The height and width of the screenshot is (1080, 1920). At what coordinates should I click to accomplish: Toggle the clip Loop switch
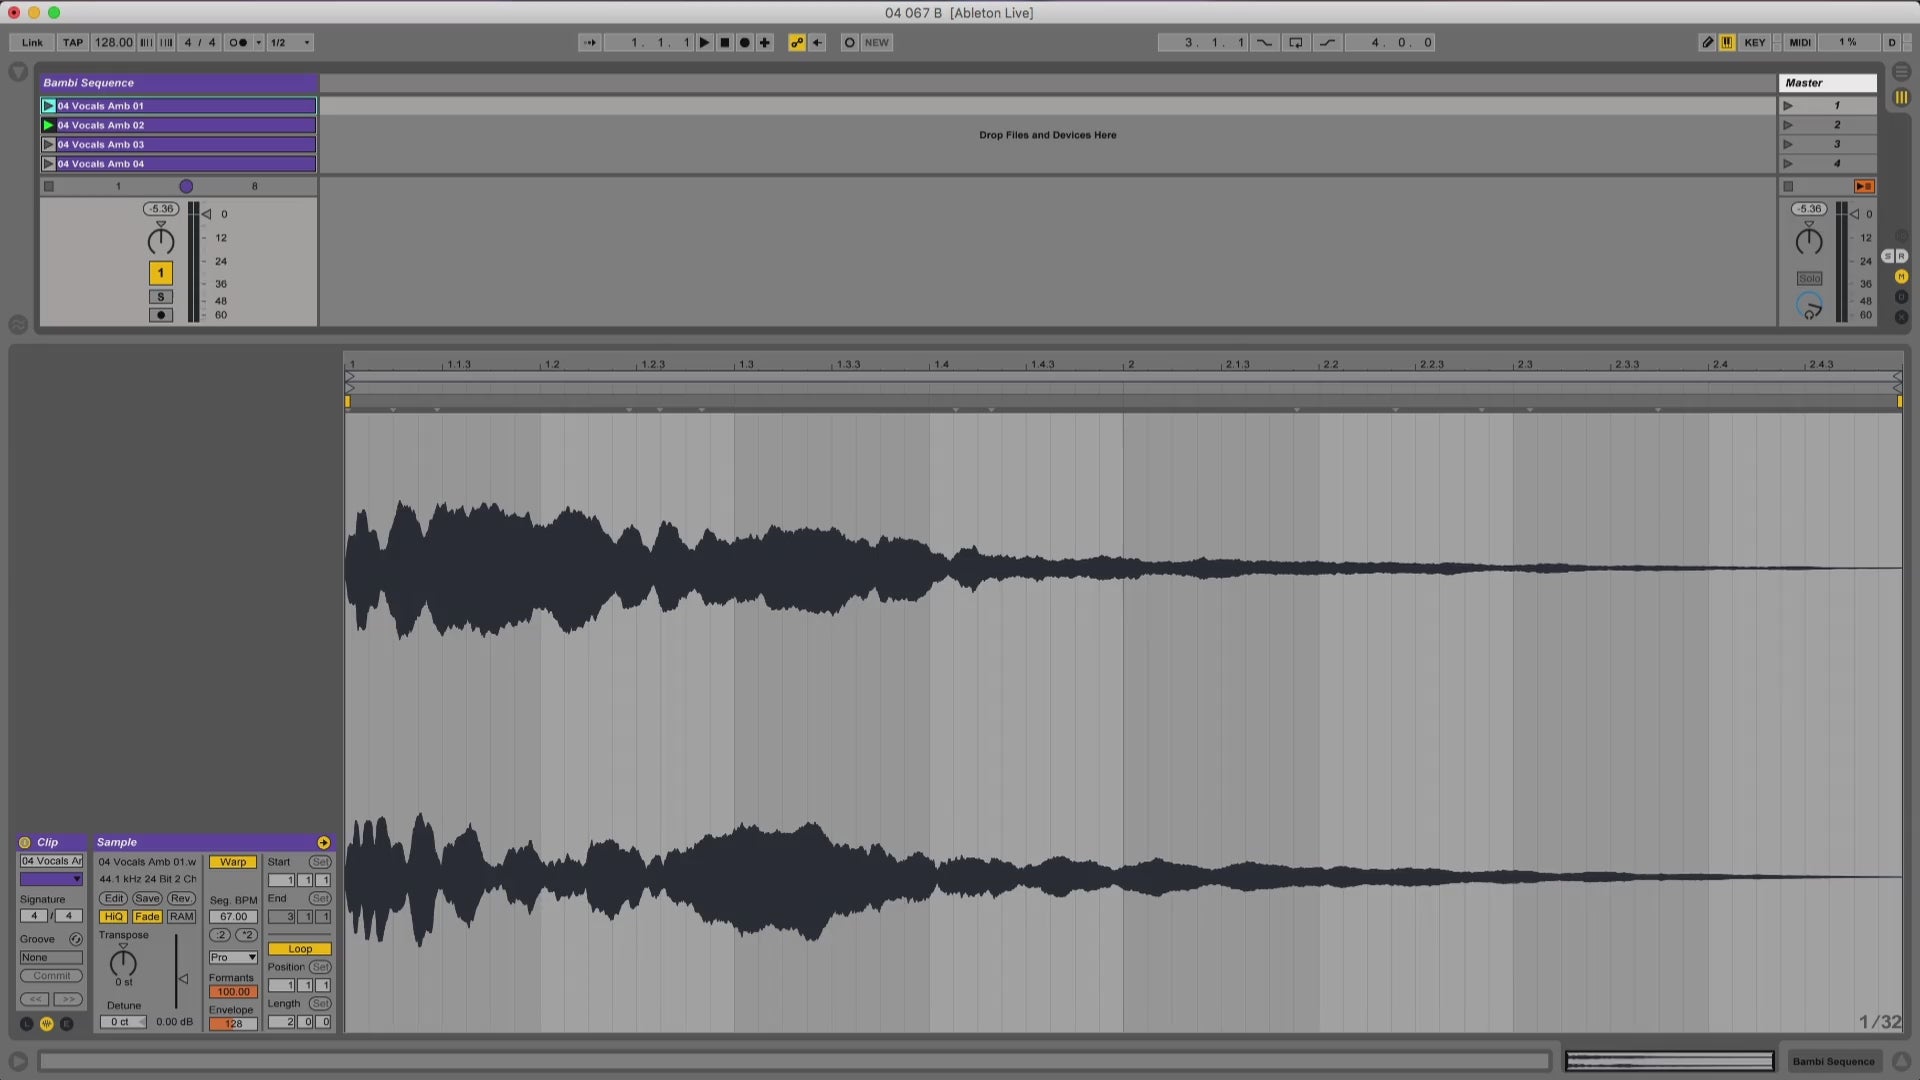[299, 949]
